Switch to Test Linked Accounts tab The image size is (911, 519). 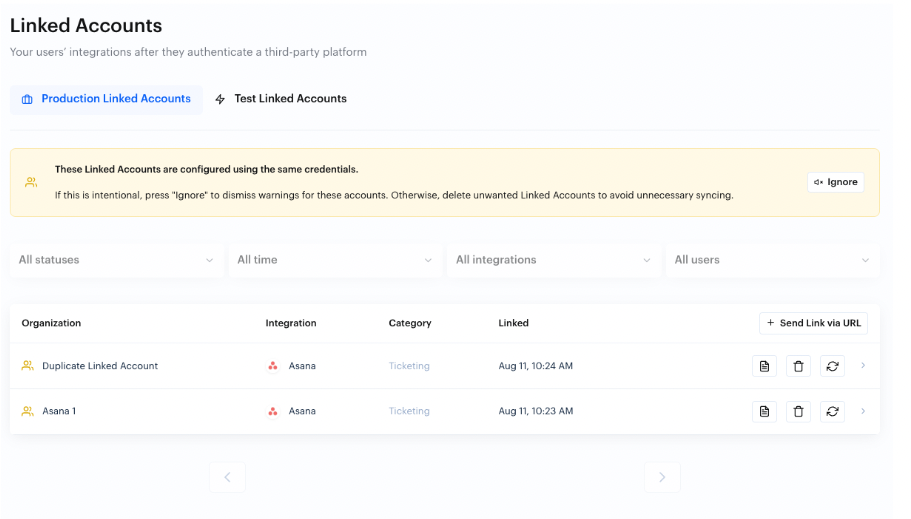[281, 99]
